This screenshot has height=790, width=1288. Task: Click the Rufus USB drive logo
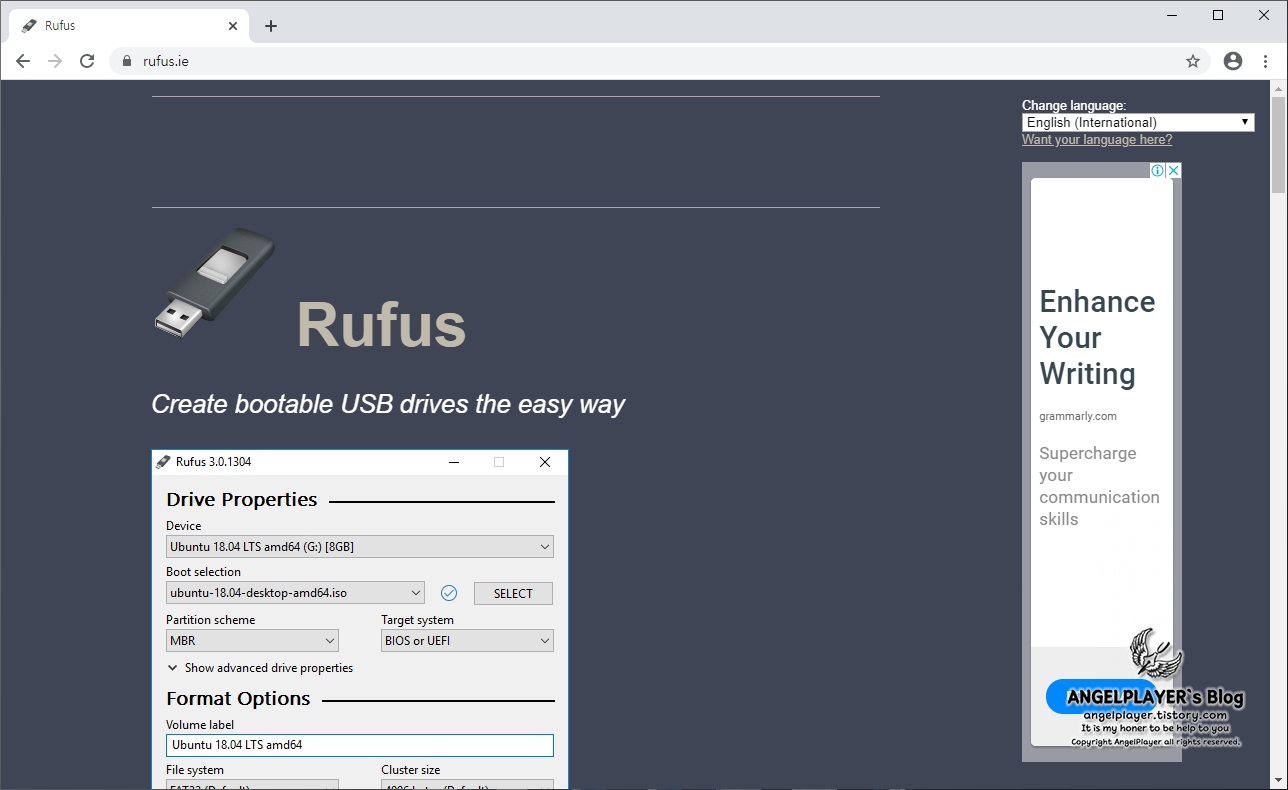215,282
